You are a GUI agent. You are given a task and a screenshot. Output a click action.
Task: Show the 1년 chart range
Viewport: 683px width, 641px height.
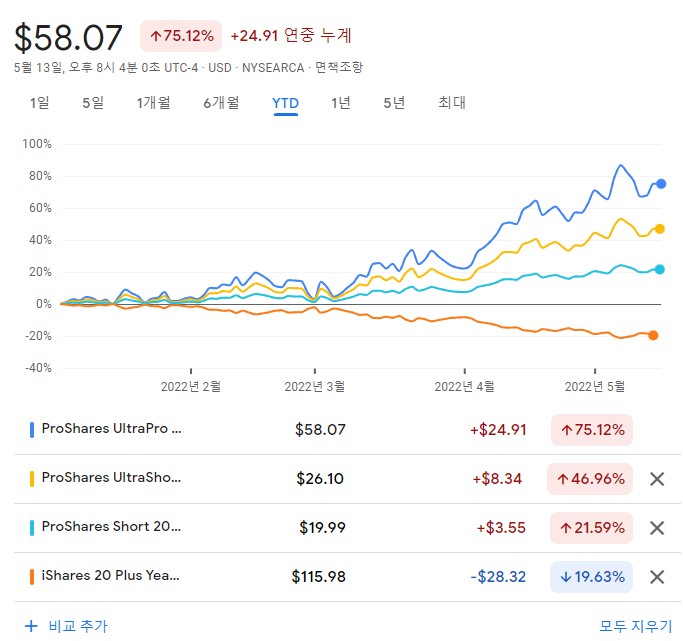(341, 103)
